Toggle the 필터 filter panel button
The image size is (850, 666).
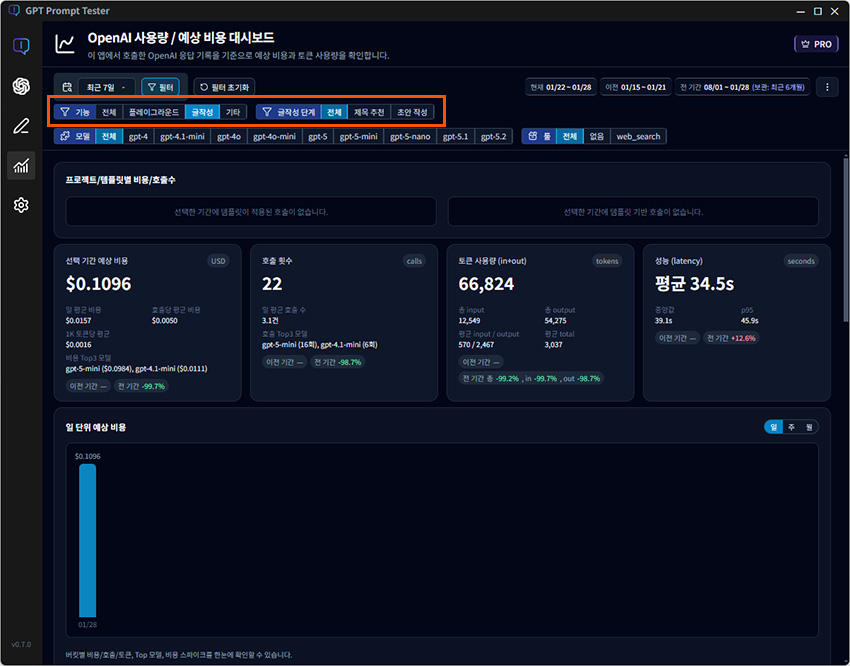point(160,88)
